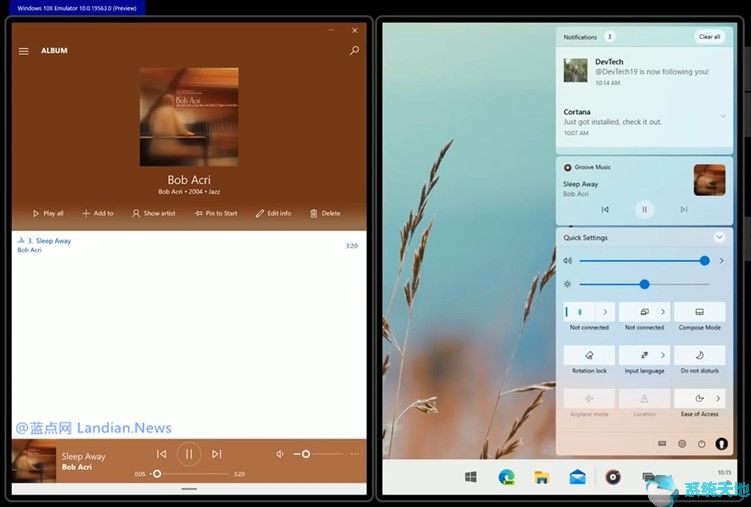Image resolution: width=751 pixels, height=507 pixels.
Task: Open Settings gear in Quick Settings footer
Action: pyautogui.click(x=682, y=444)
